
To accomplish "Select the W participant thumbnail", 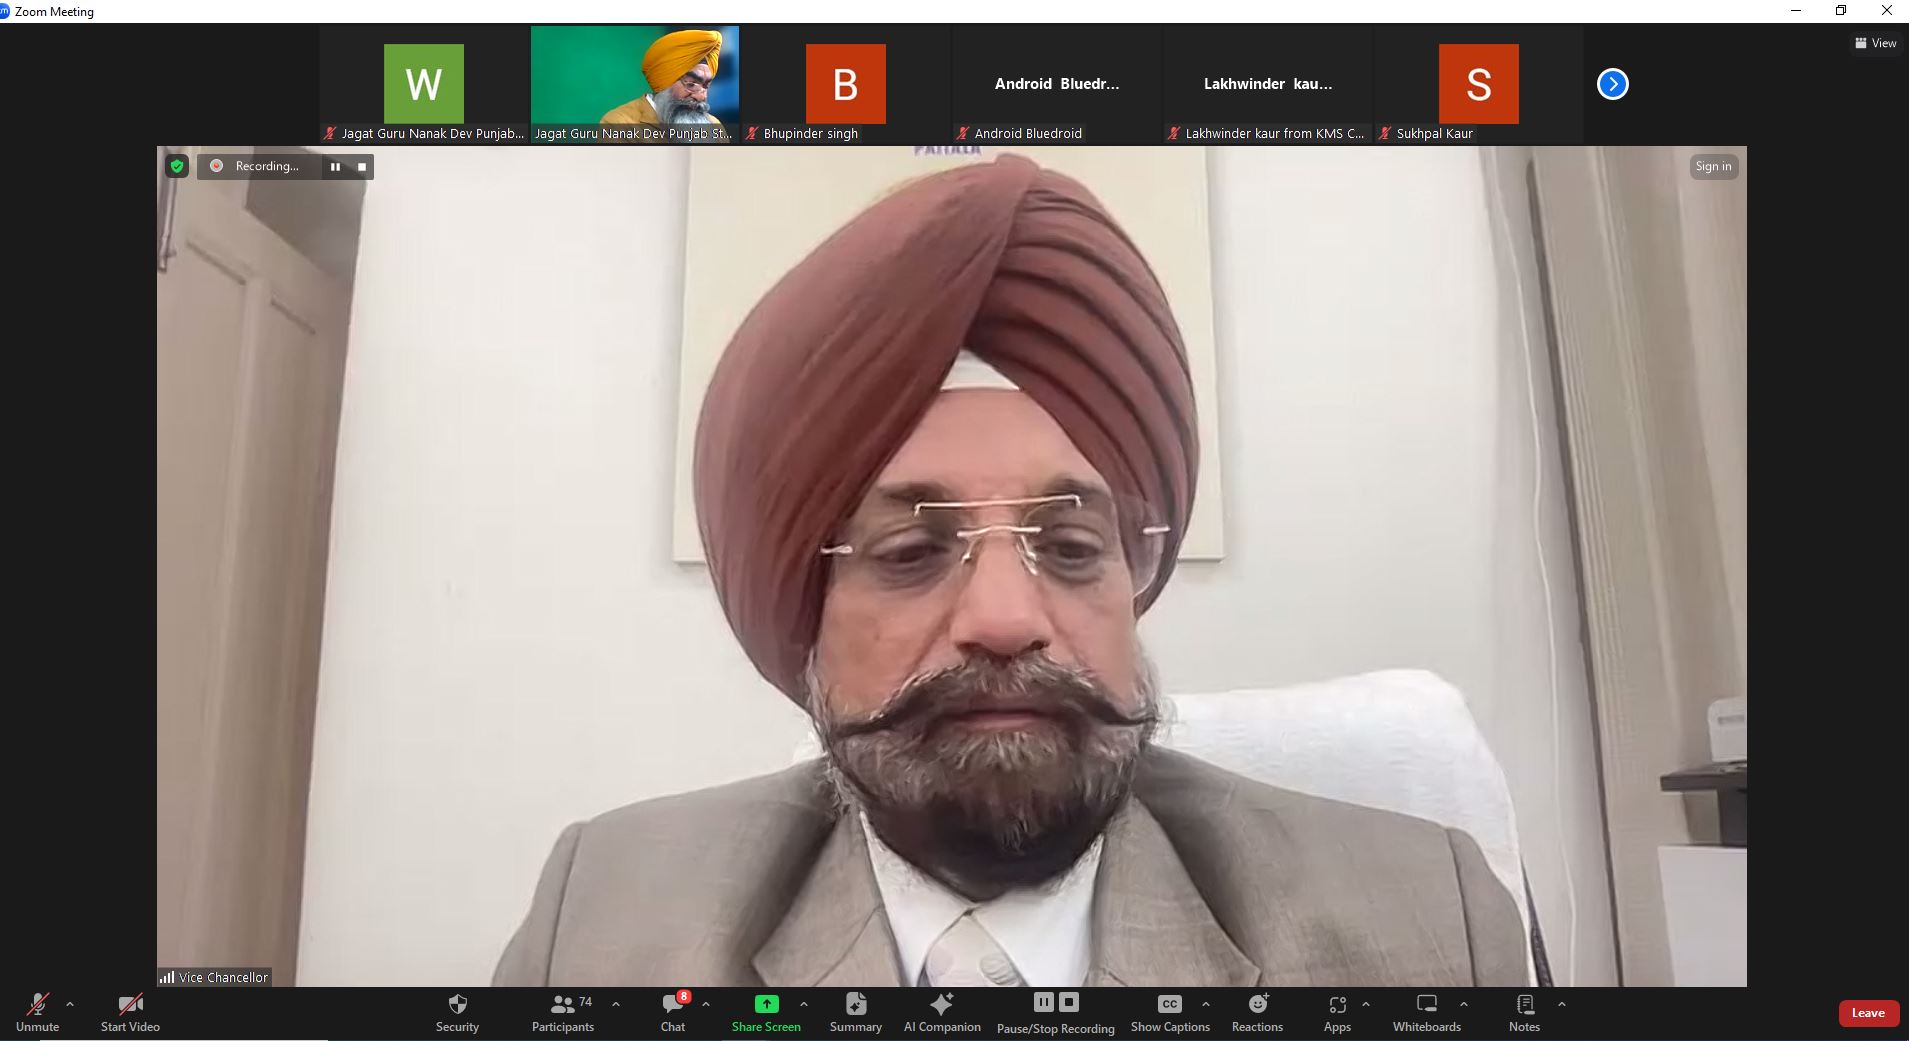I will [x=424, y=85].
